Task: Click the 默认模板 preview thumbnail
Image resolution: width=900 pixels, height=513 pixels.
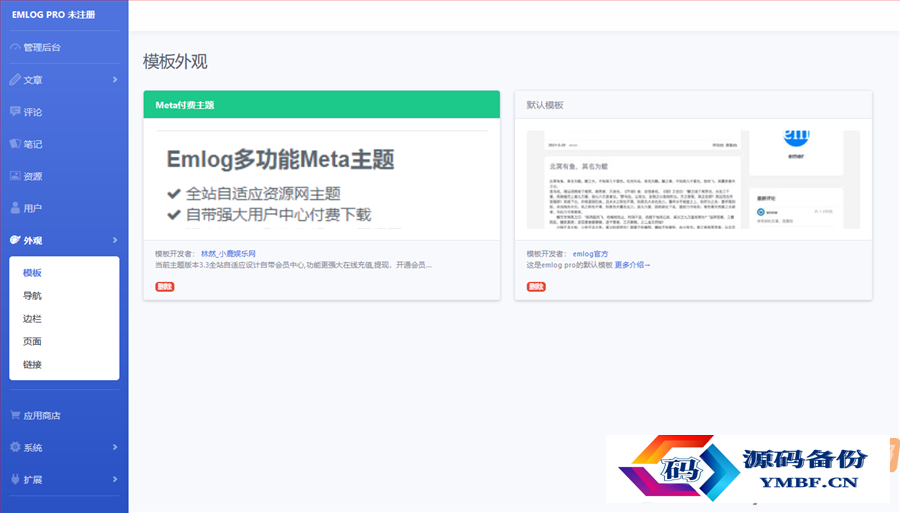Action: tap(693, 179)
